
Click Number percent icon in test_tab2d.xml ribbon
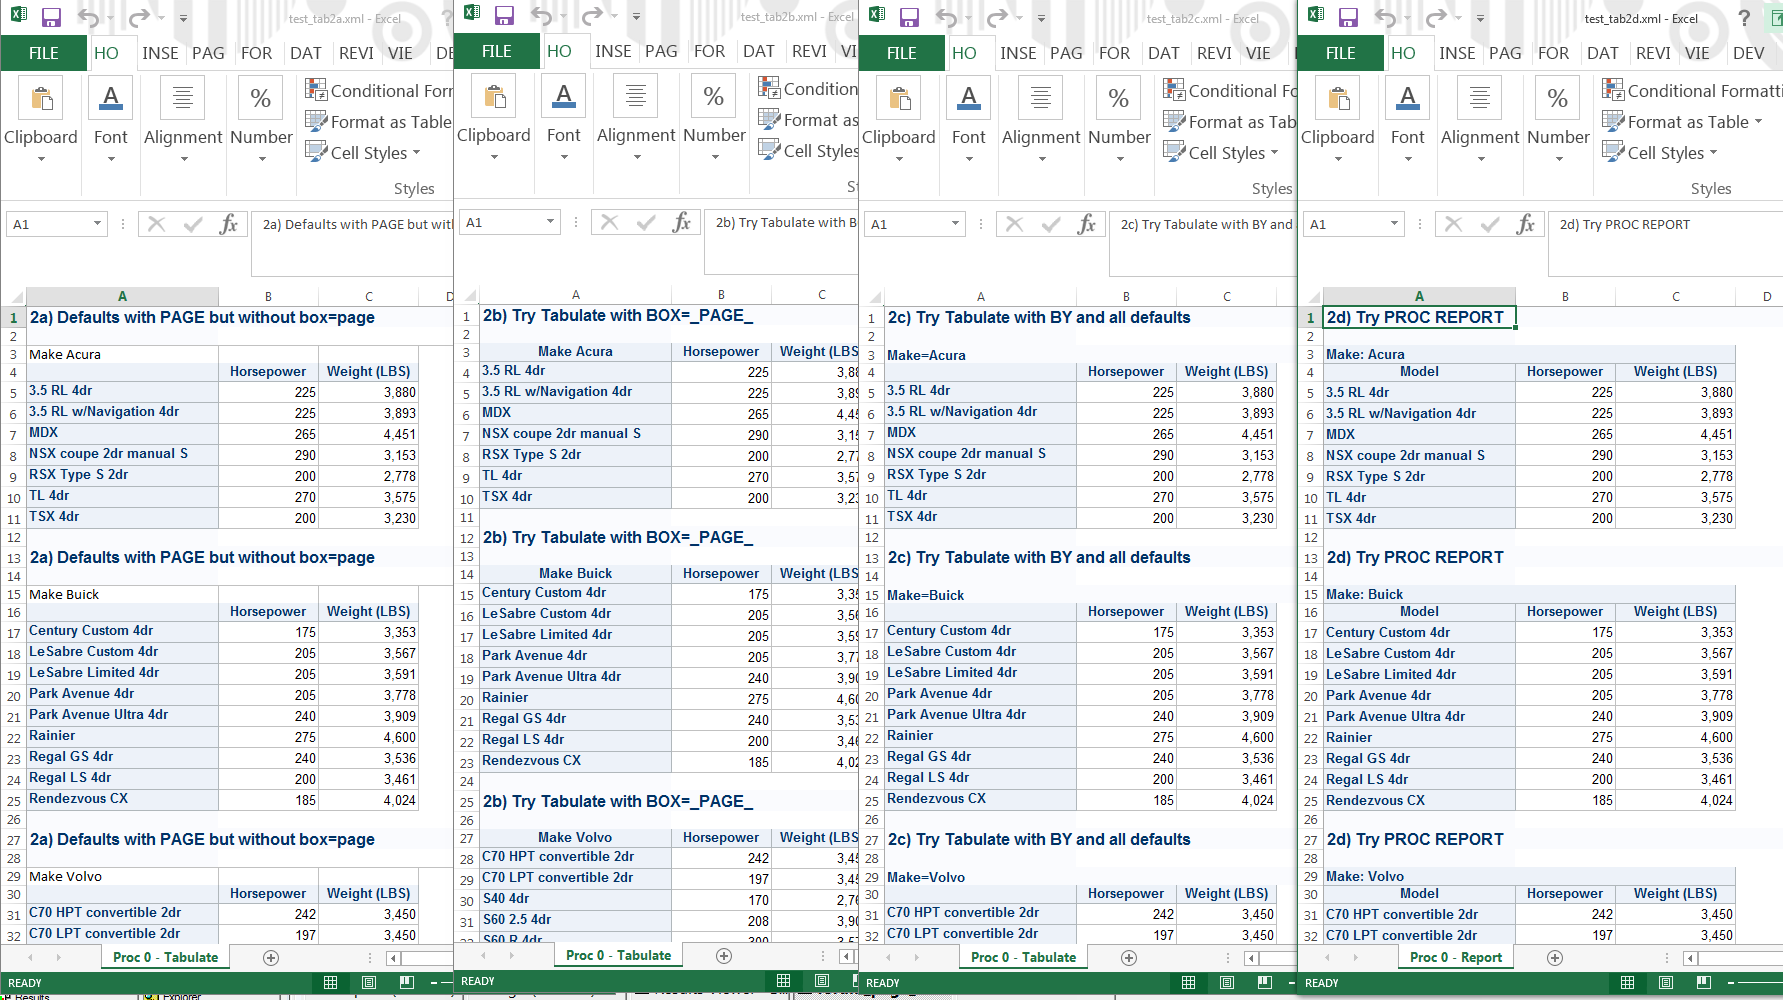[1557, 99]
